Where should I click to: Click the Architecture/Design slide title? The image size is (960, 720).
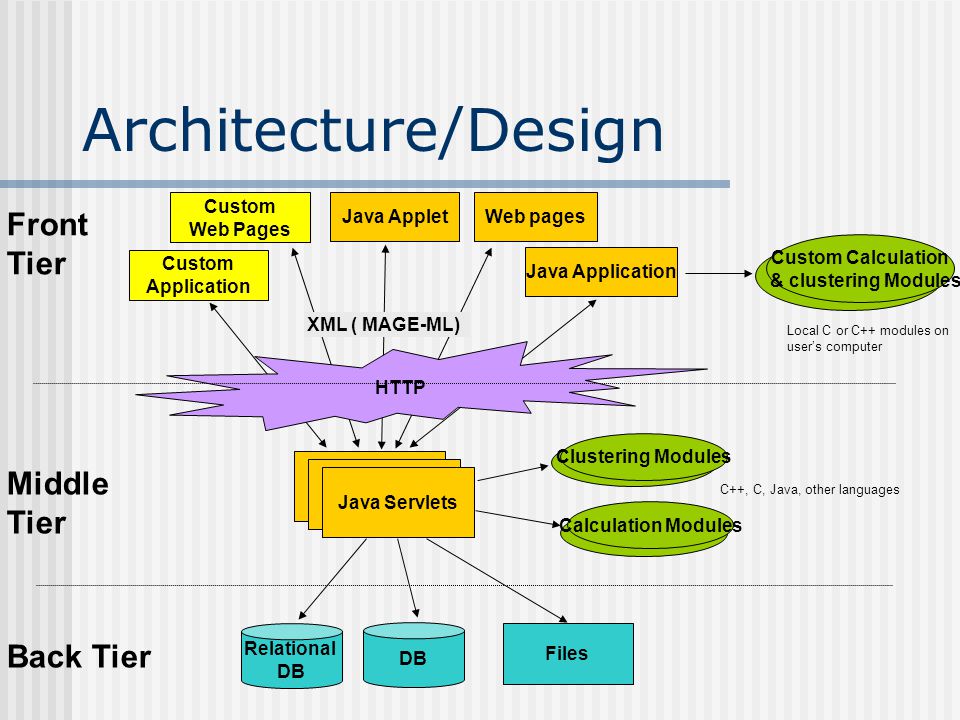tap(373, 132)
